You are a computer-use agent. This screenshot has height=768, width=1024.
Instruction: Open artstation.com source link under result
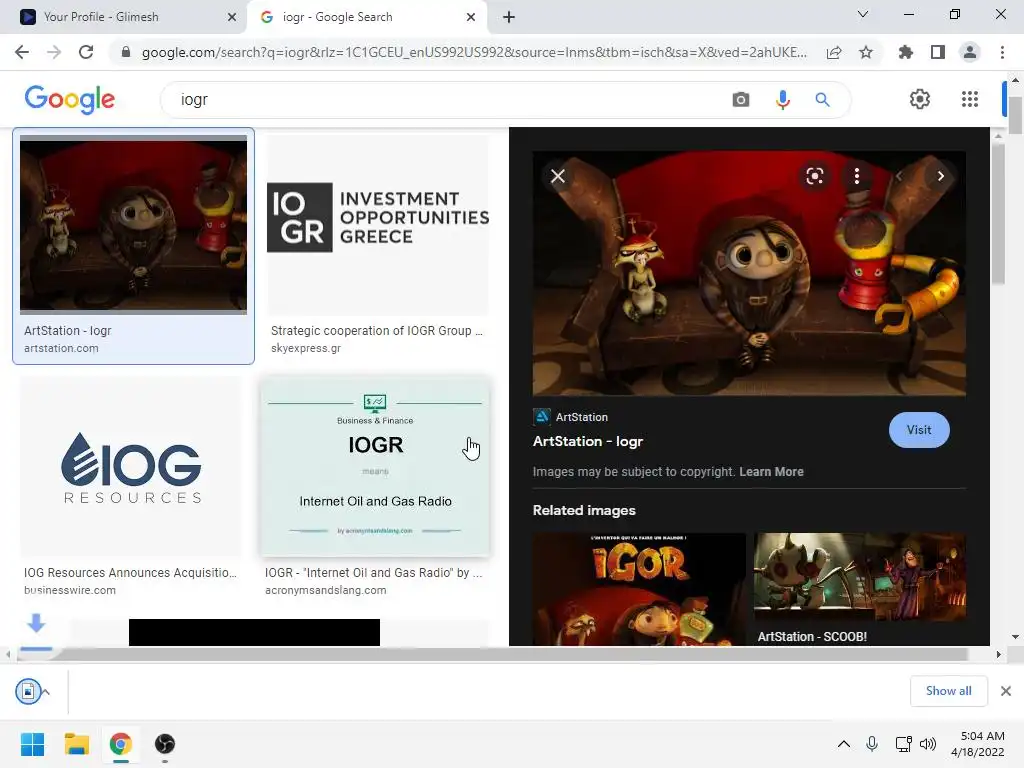click(x=61, y=348)
